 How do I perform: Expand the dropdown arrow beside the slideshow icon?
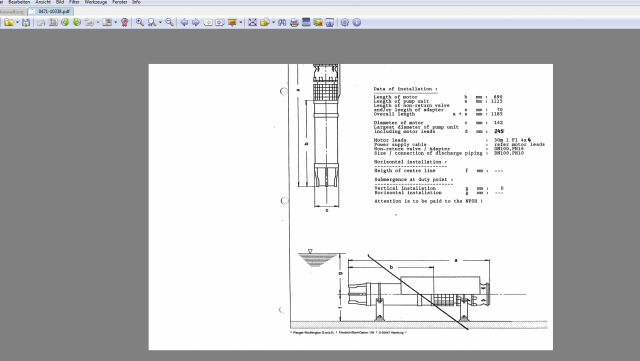pyautogui.click(x=240, y=22)
